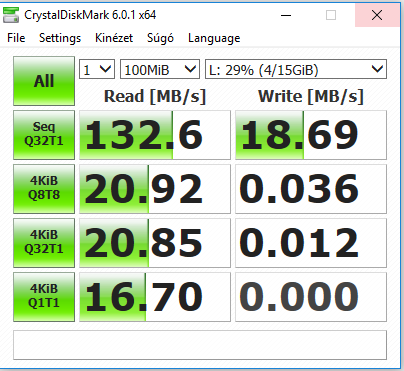Click the 4KiB Q8T8 write value 0.036
404x371 pixels.
click(x=311, y=189)
